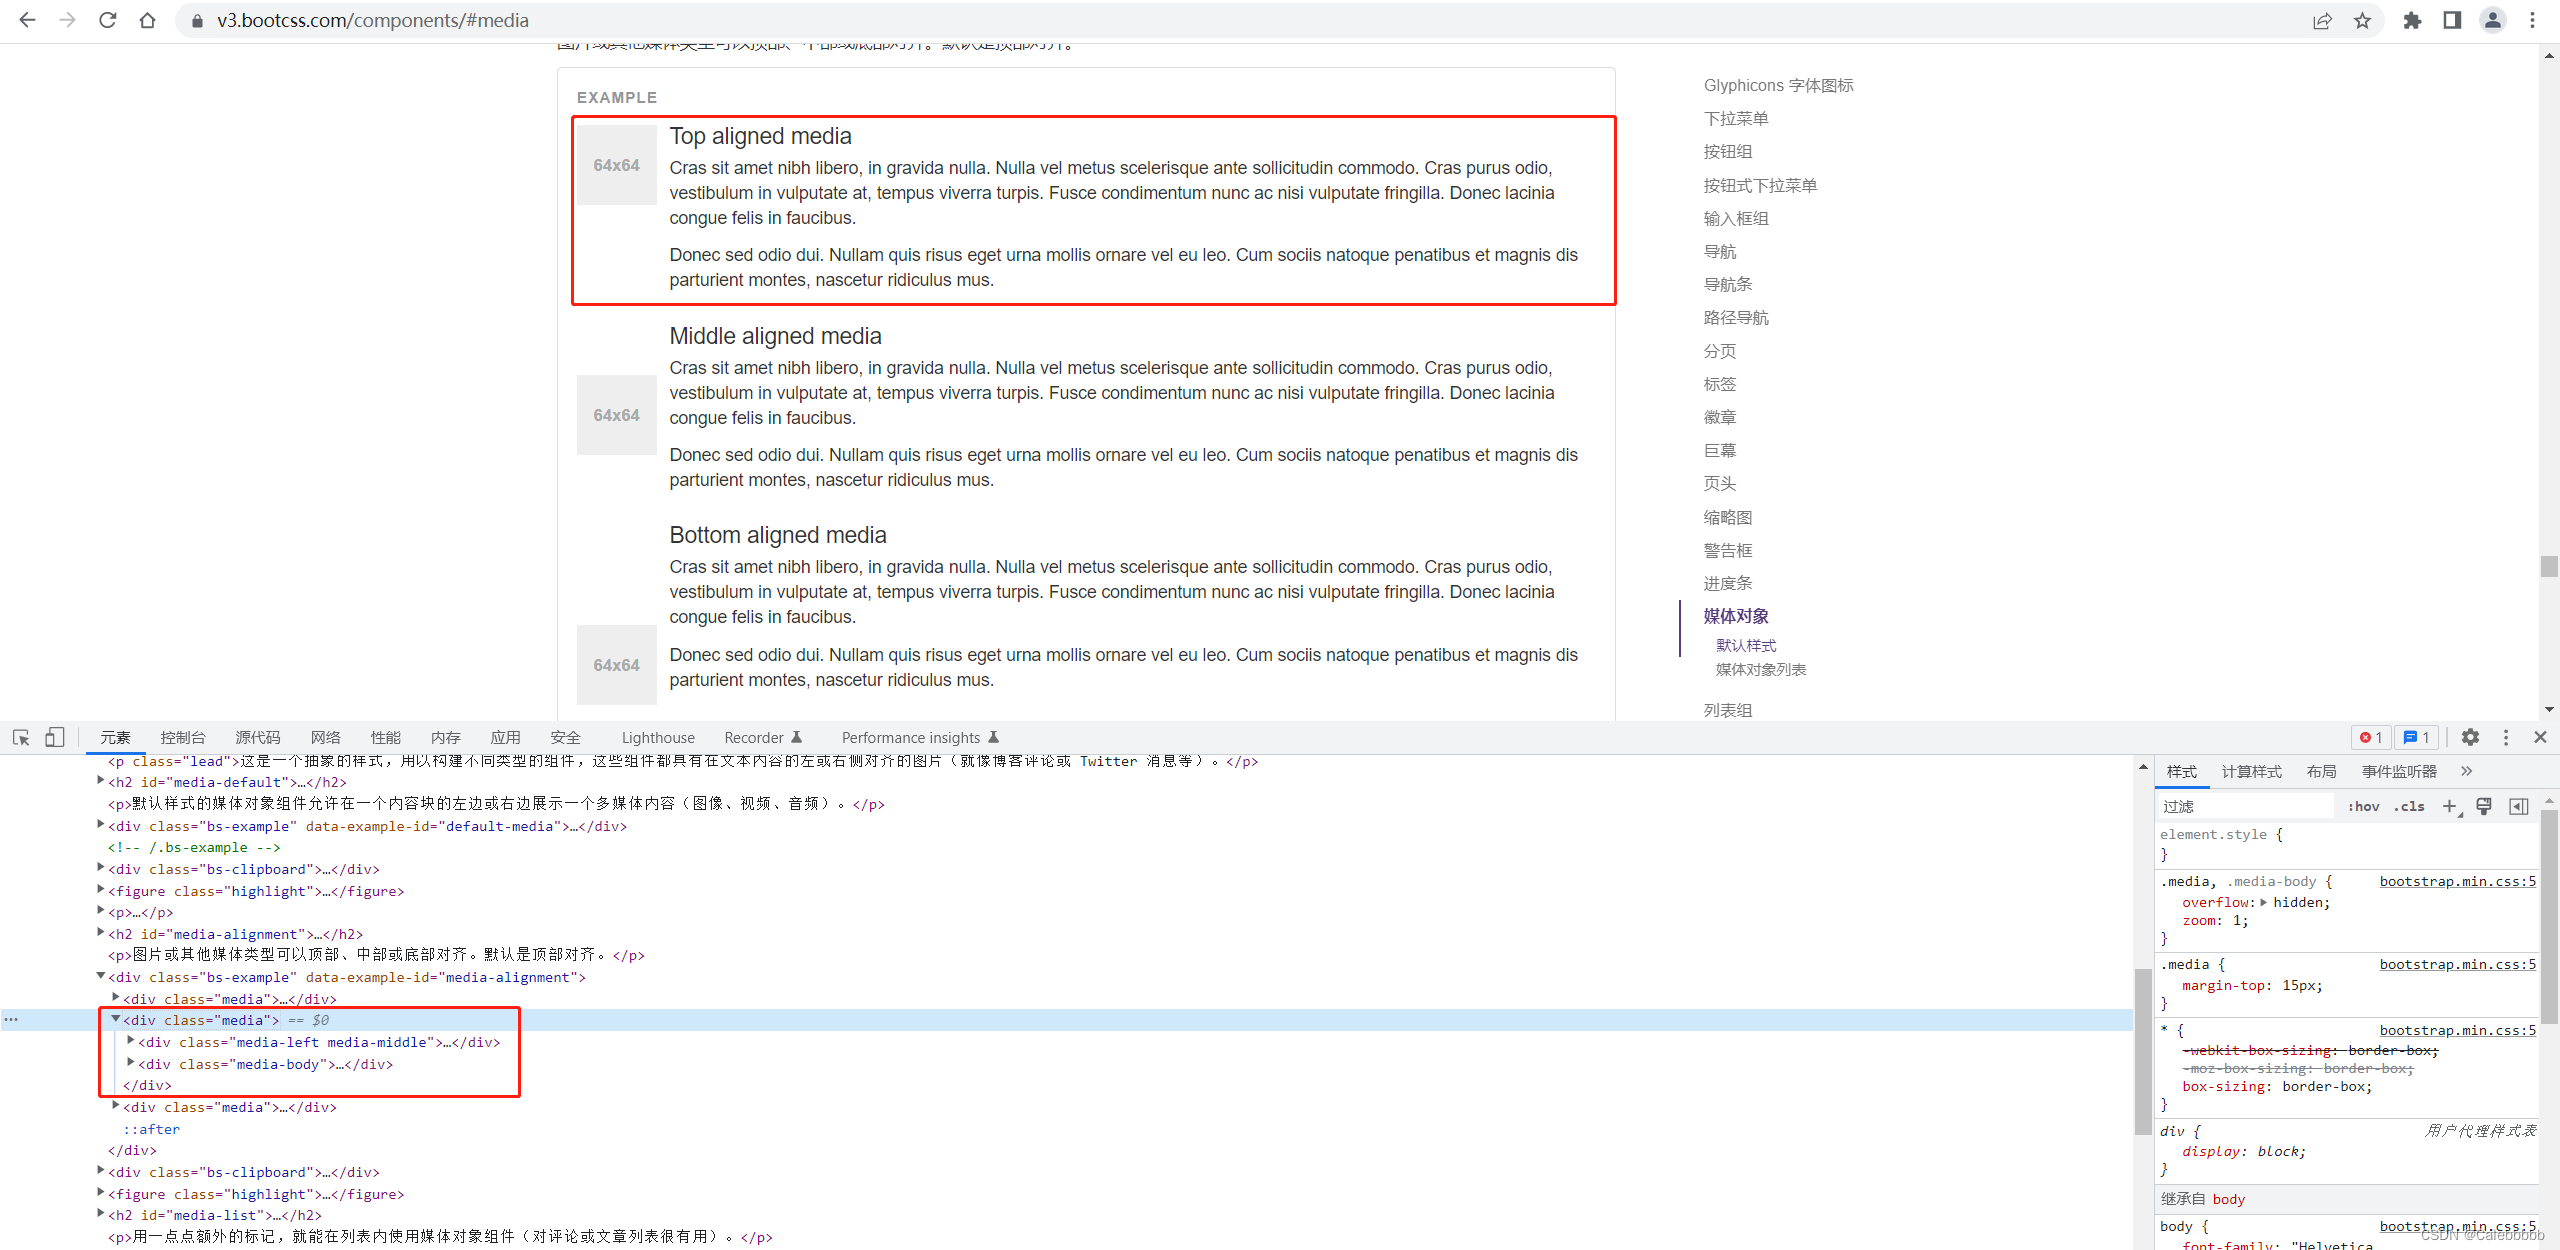This screenshot has height=1250, width=2560.
Task: Click the browser address bar URL
Action: (373, 20)
